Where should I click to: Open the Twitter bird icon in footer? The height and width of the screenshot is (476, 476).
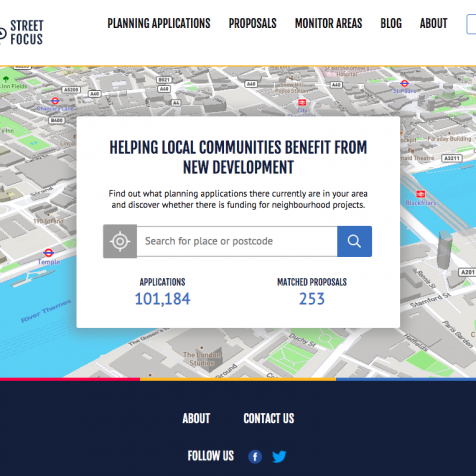pyautogui.click(x=279, y=456)
